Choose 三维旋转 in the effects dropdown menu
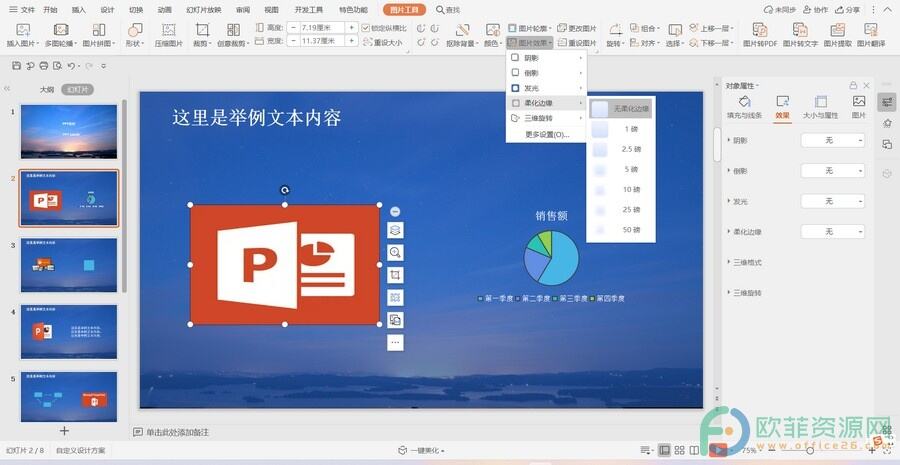Image resolution: width=900 pixels, height=465 pixels. 546,118
